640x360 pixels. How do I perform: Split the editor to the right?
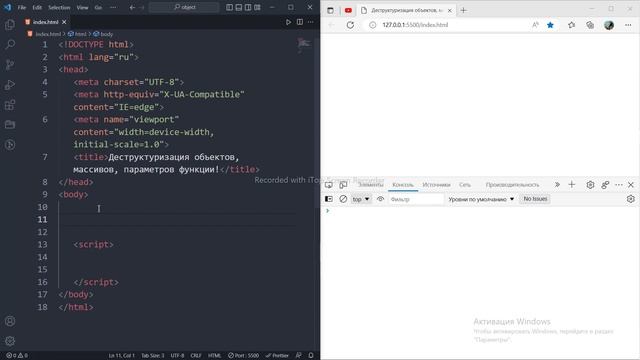pyautogui.click(x=300, y=22)
